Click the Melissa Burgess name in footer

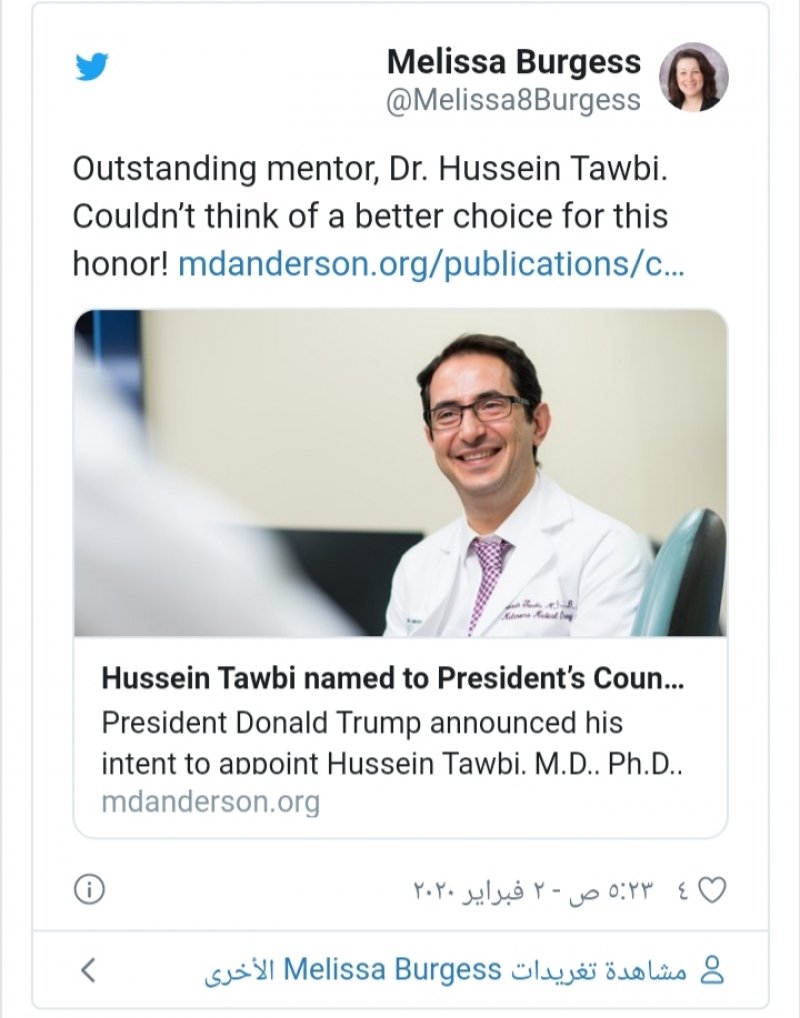[x=392, y=969]
